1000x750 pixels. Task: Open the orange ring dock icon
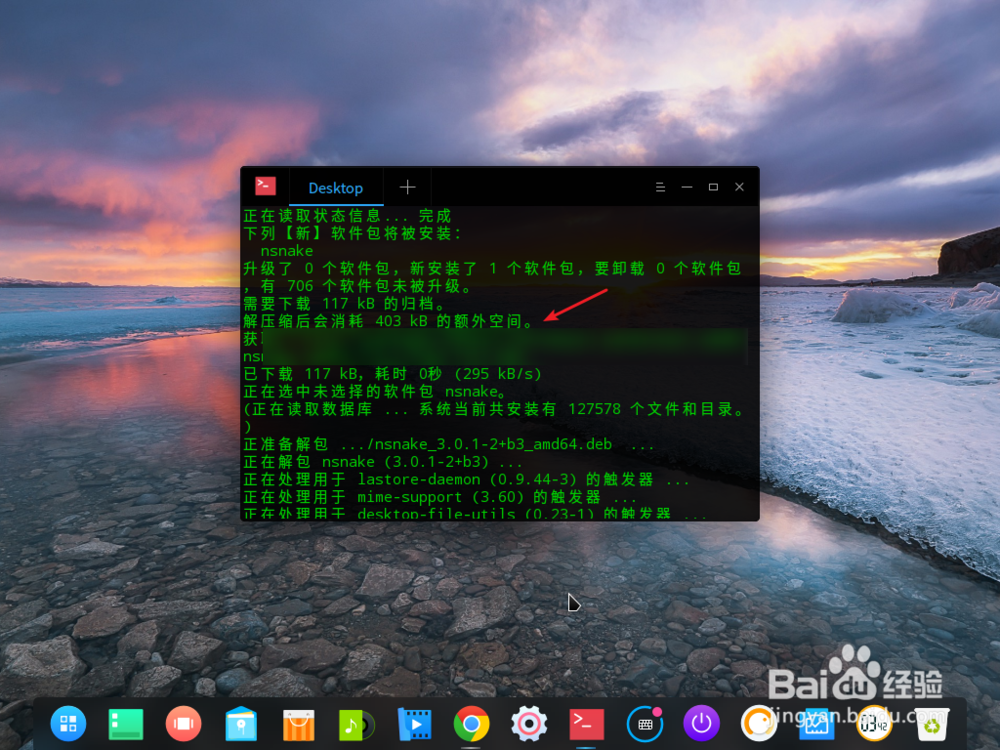(x=759, y=724)
